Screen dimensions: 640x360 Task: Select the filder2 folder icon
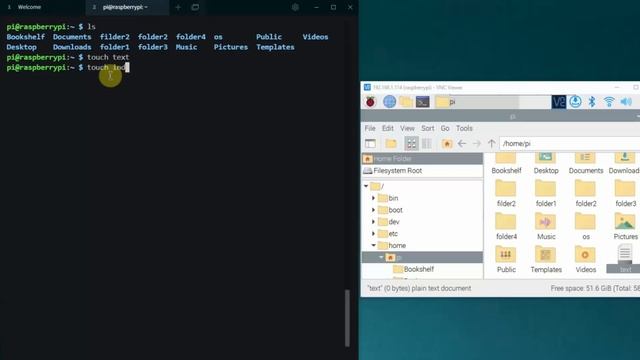[x=506, y=193]
